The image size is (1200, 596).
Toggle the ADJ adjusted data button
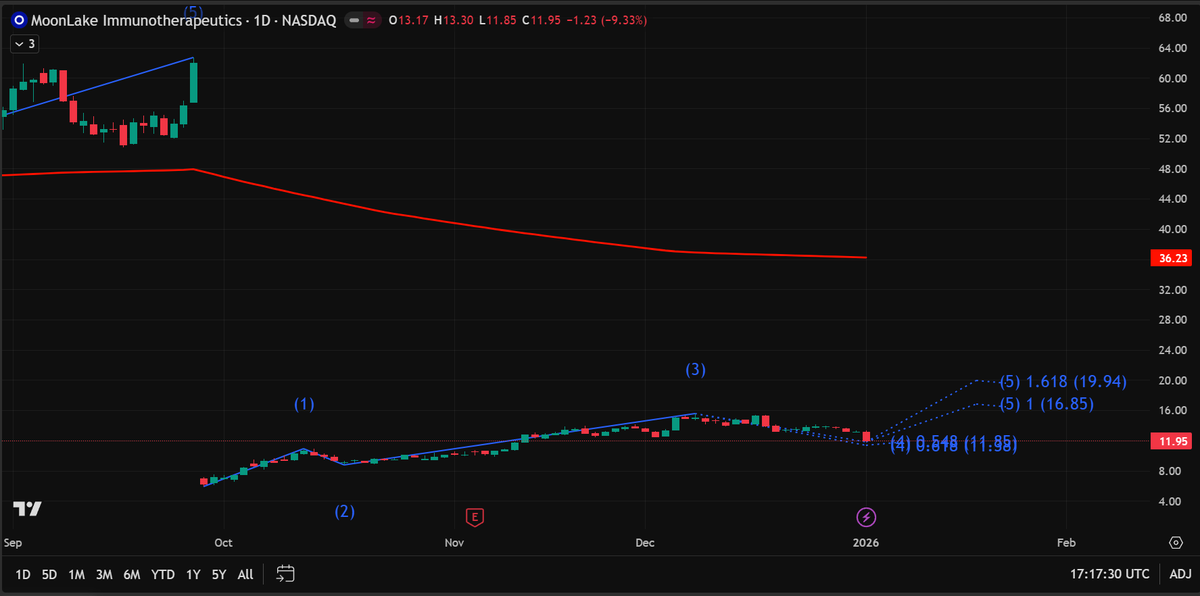pos(1180,574)
